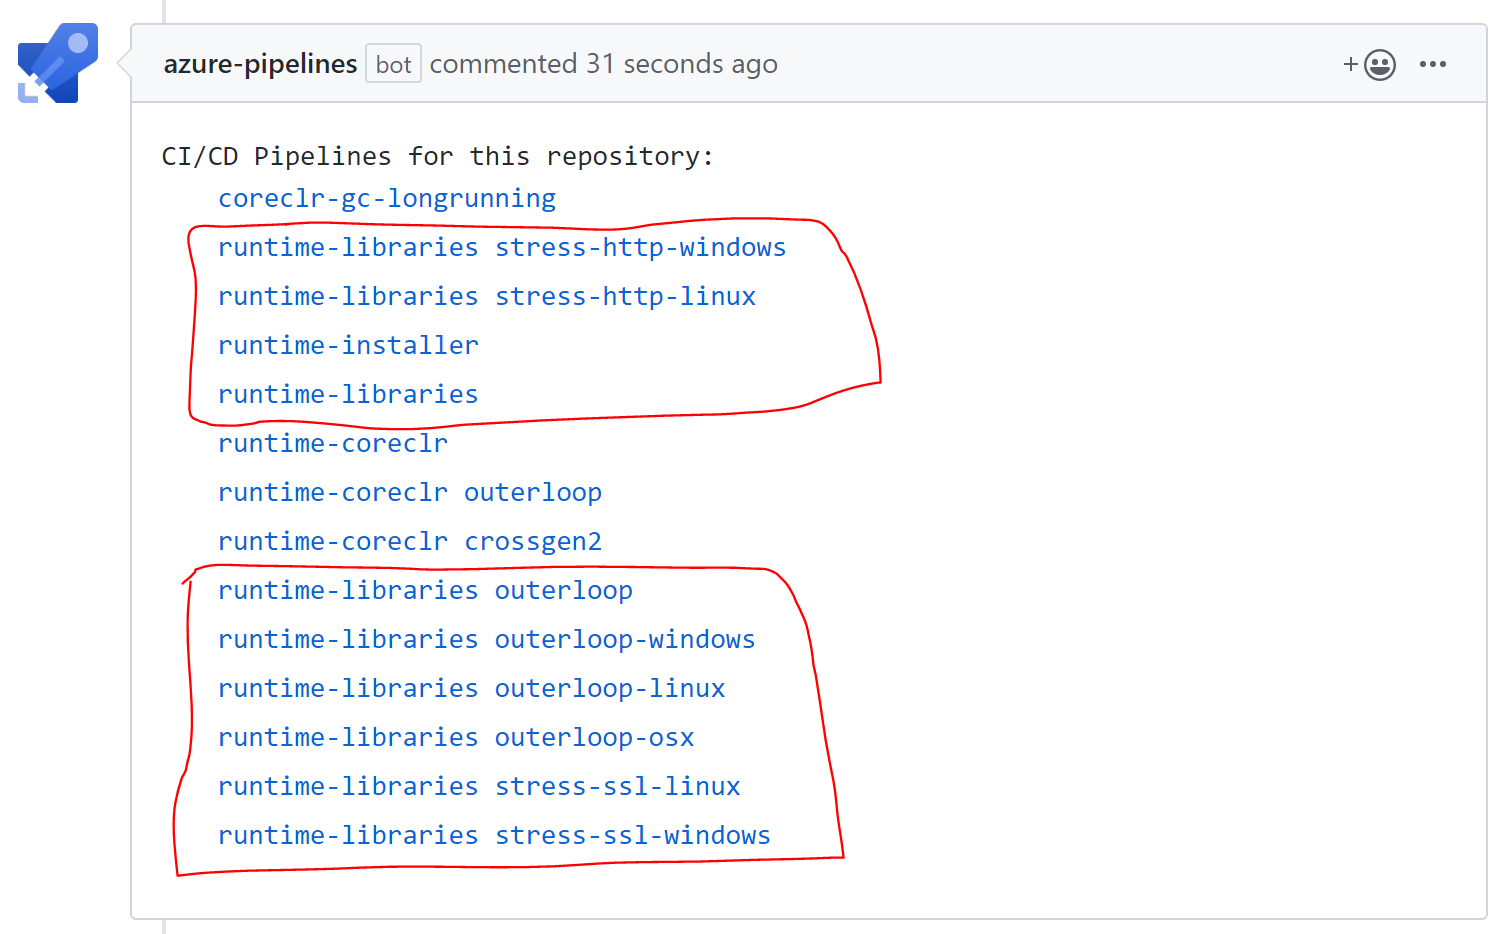Open the azure-pipelines author profile link
1511x934 pixels.
tap(260, 64)
